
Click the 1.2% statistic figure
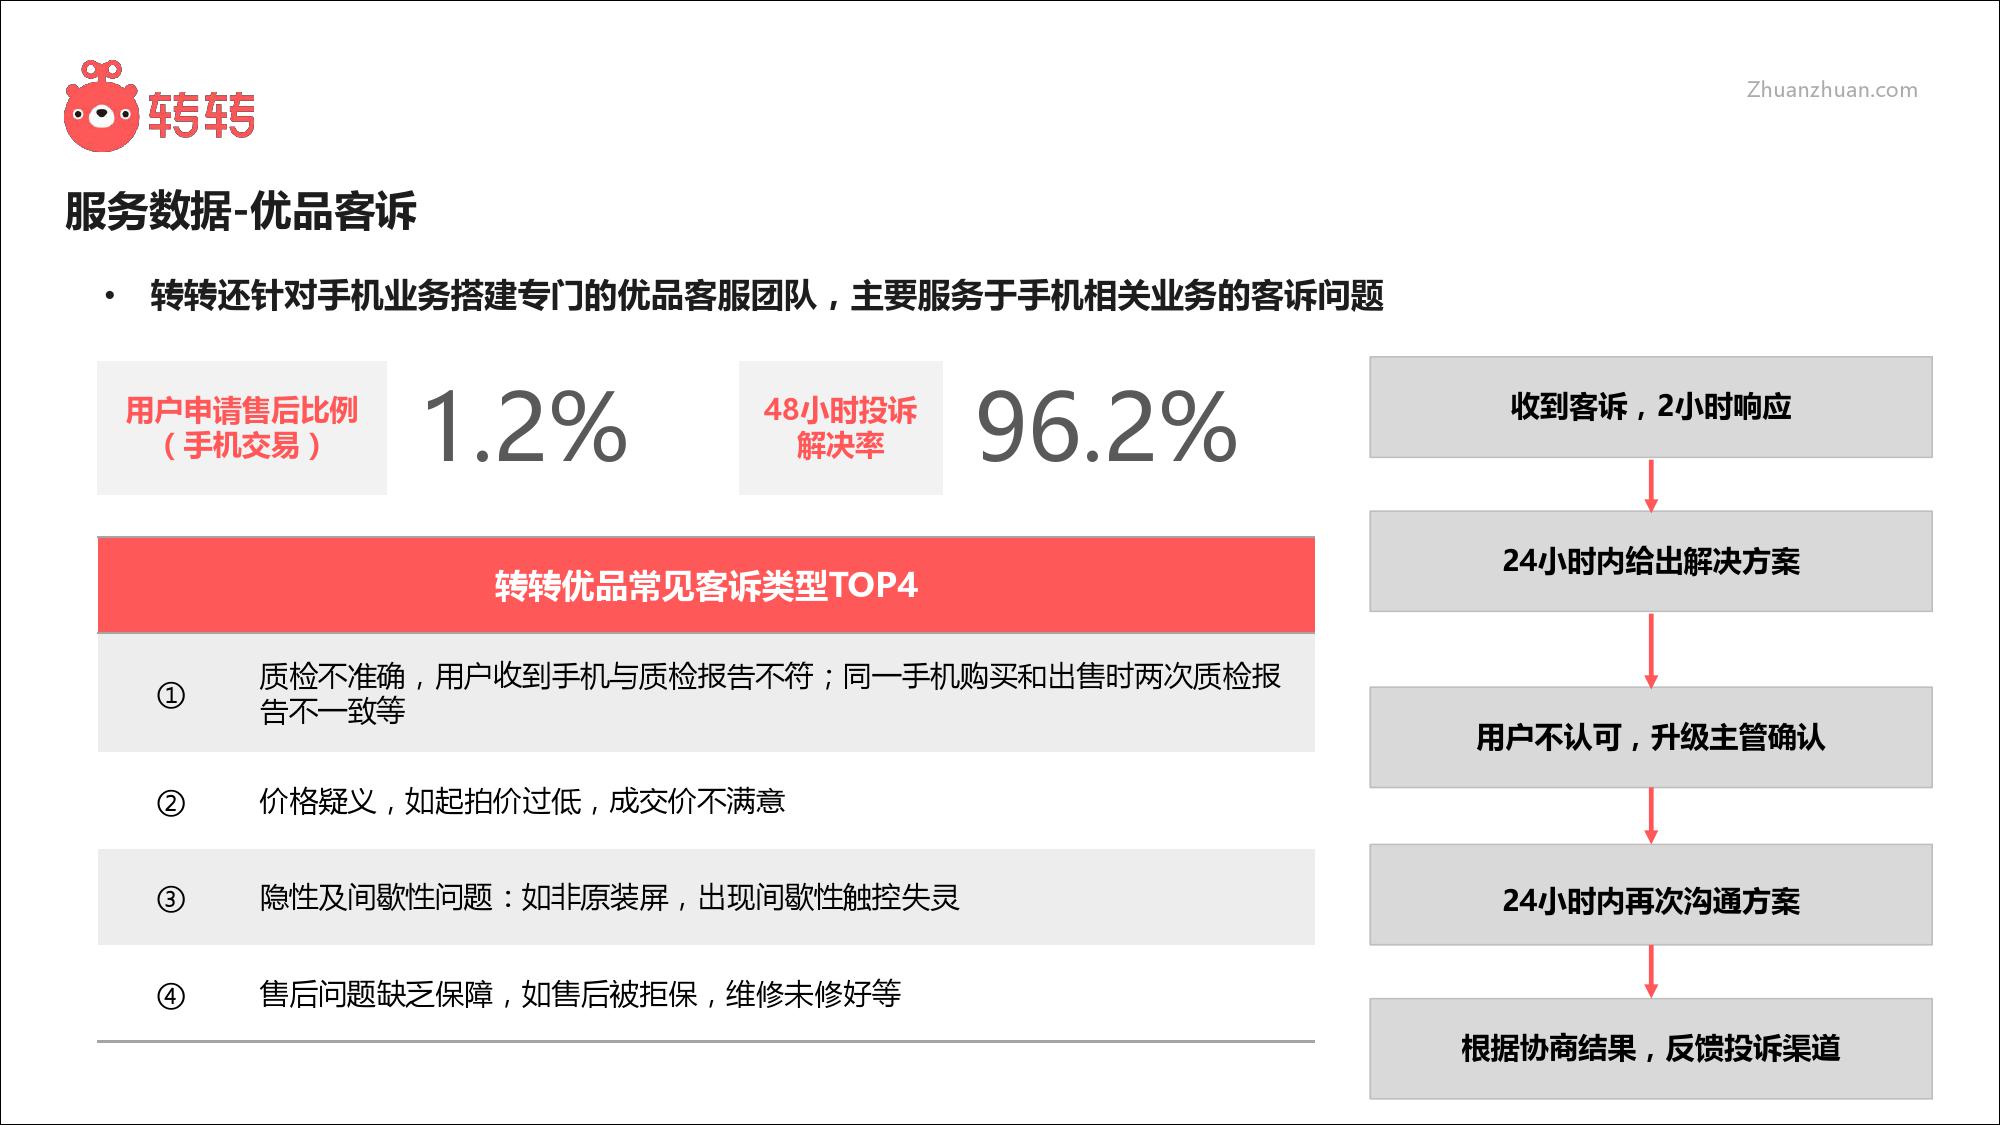(x=525, y=428)
